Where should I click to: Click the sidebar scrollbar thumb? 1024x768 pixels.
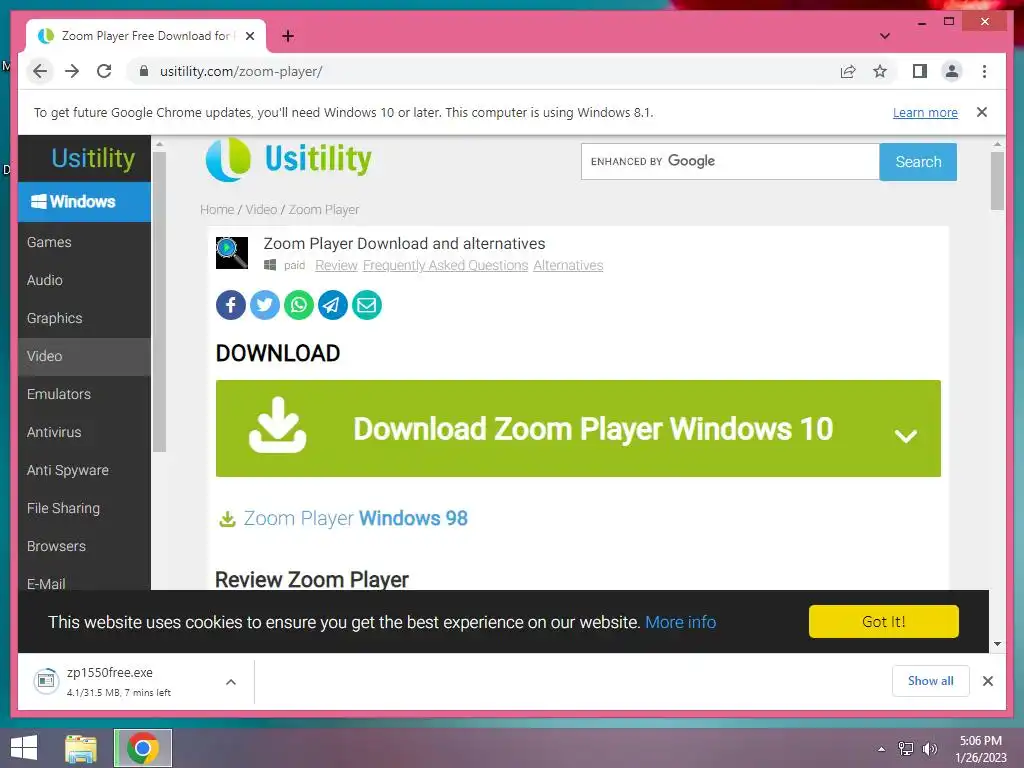(x=159, y=302)
